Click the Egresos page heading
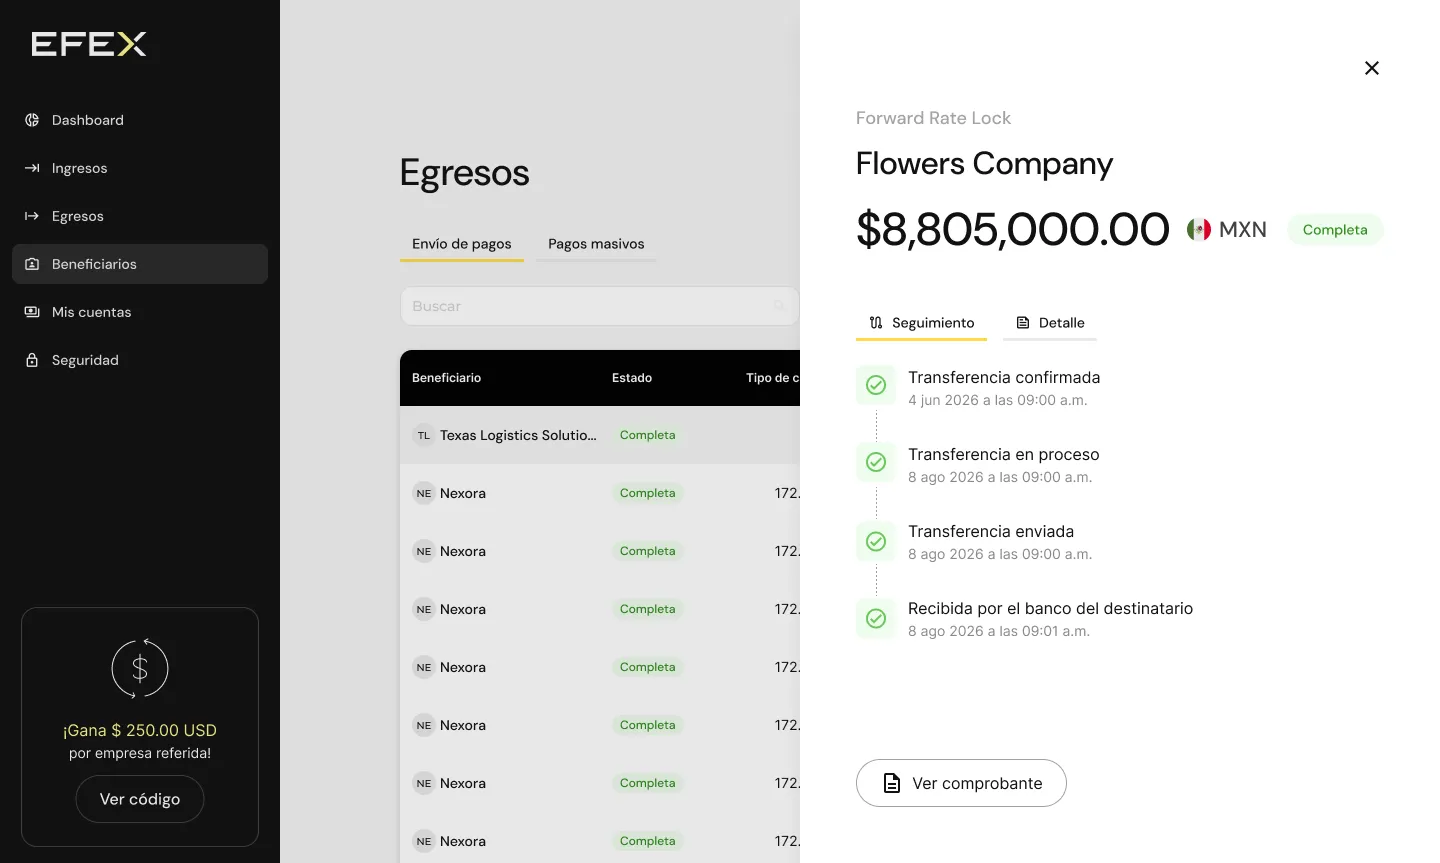Screen dimensions: 1440x863 tap(465, 173)
